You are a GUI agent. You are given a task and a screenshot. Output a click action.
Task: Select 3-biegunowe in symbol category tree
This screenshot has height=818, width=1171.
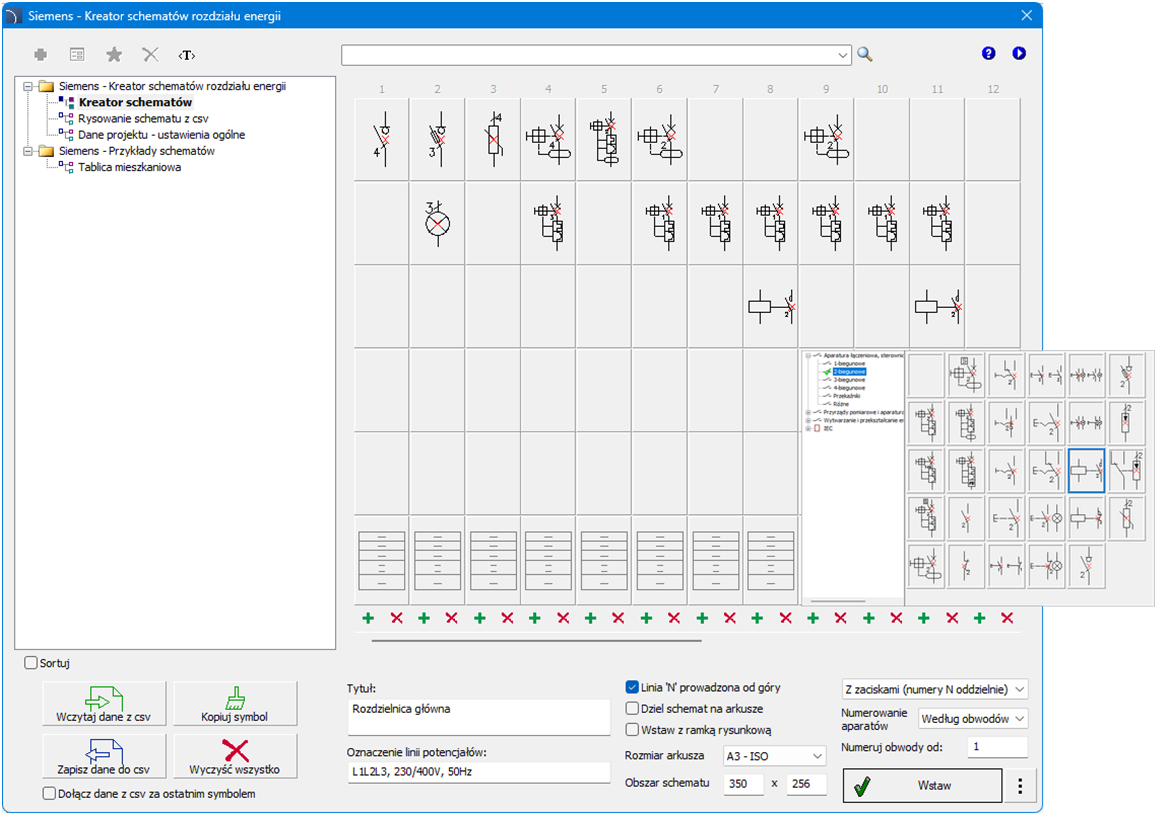(x=849, y=380)
